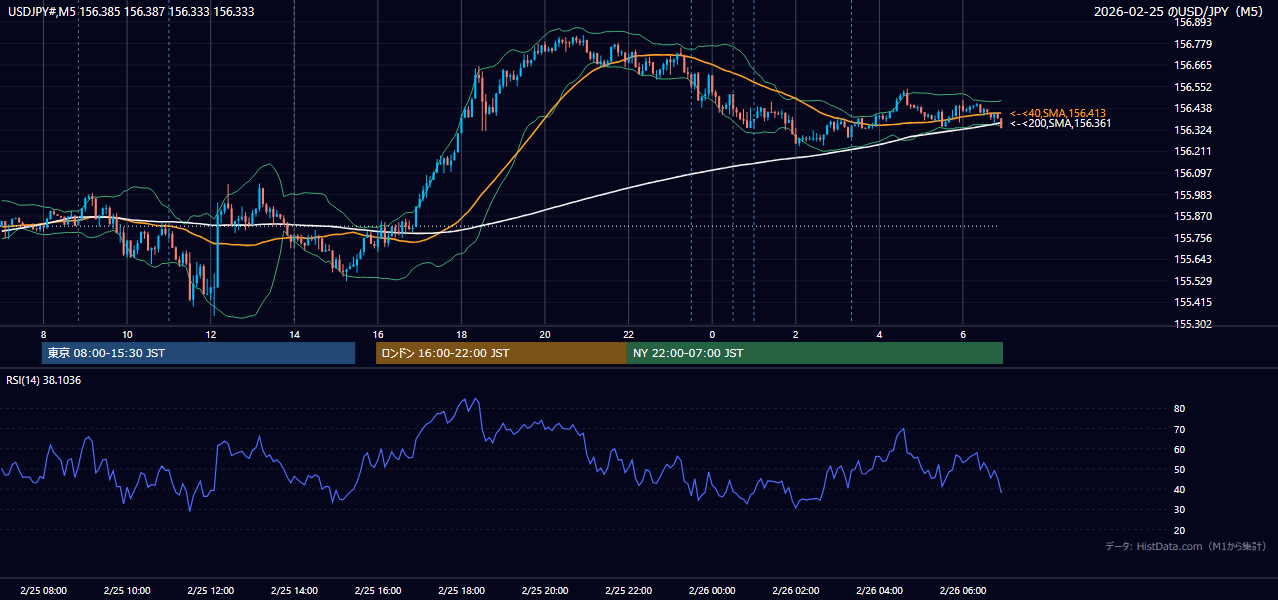
Task: Click price axis value 155.756
Action: point(1193,238)
